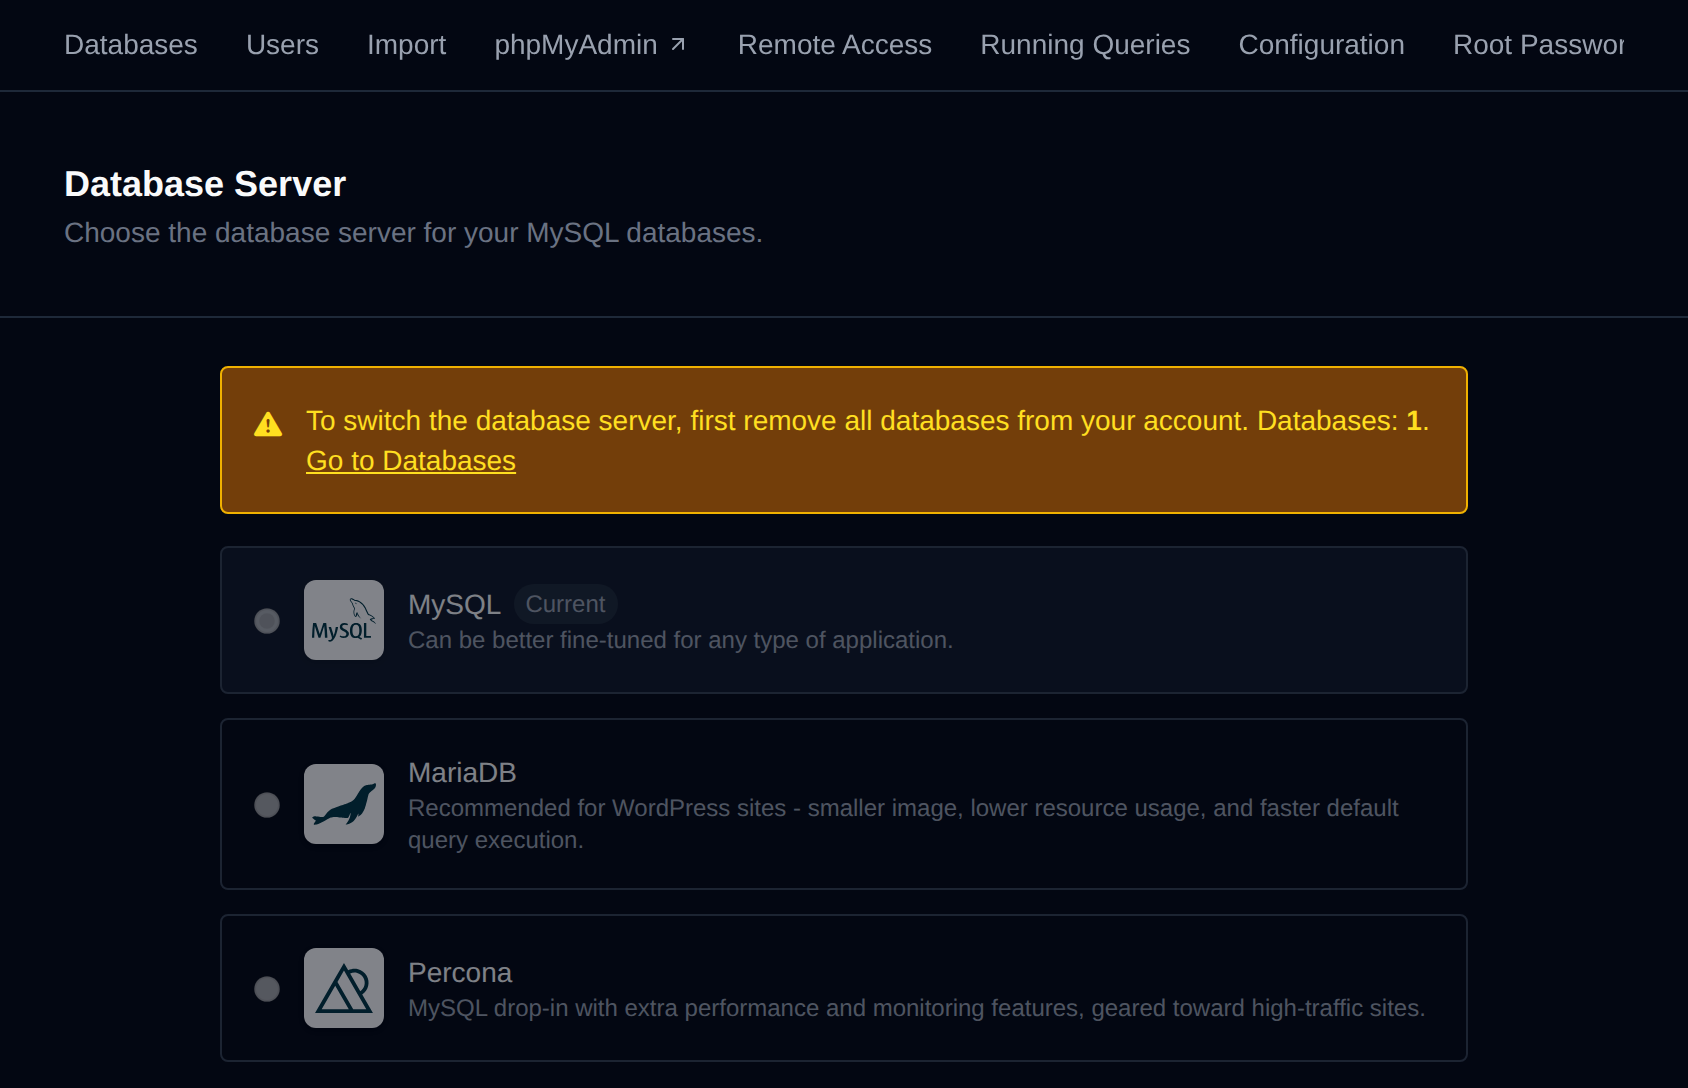Click the Percona option title
The height and width of the screenshot is (1088, 1688).
tap(460, 973)
